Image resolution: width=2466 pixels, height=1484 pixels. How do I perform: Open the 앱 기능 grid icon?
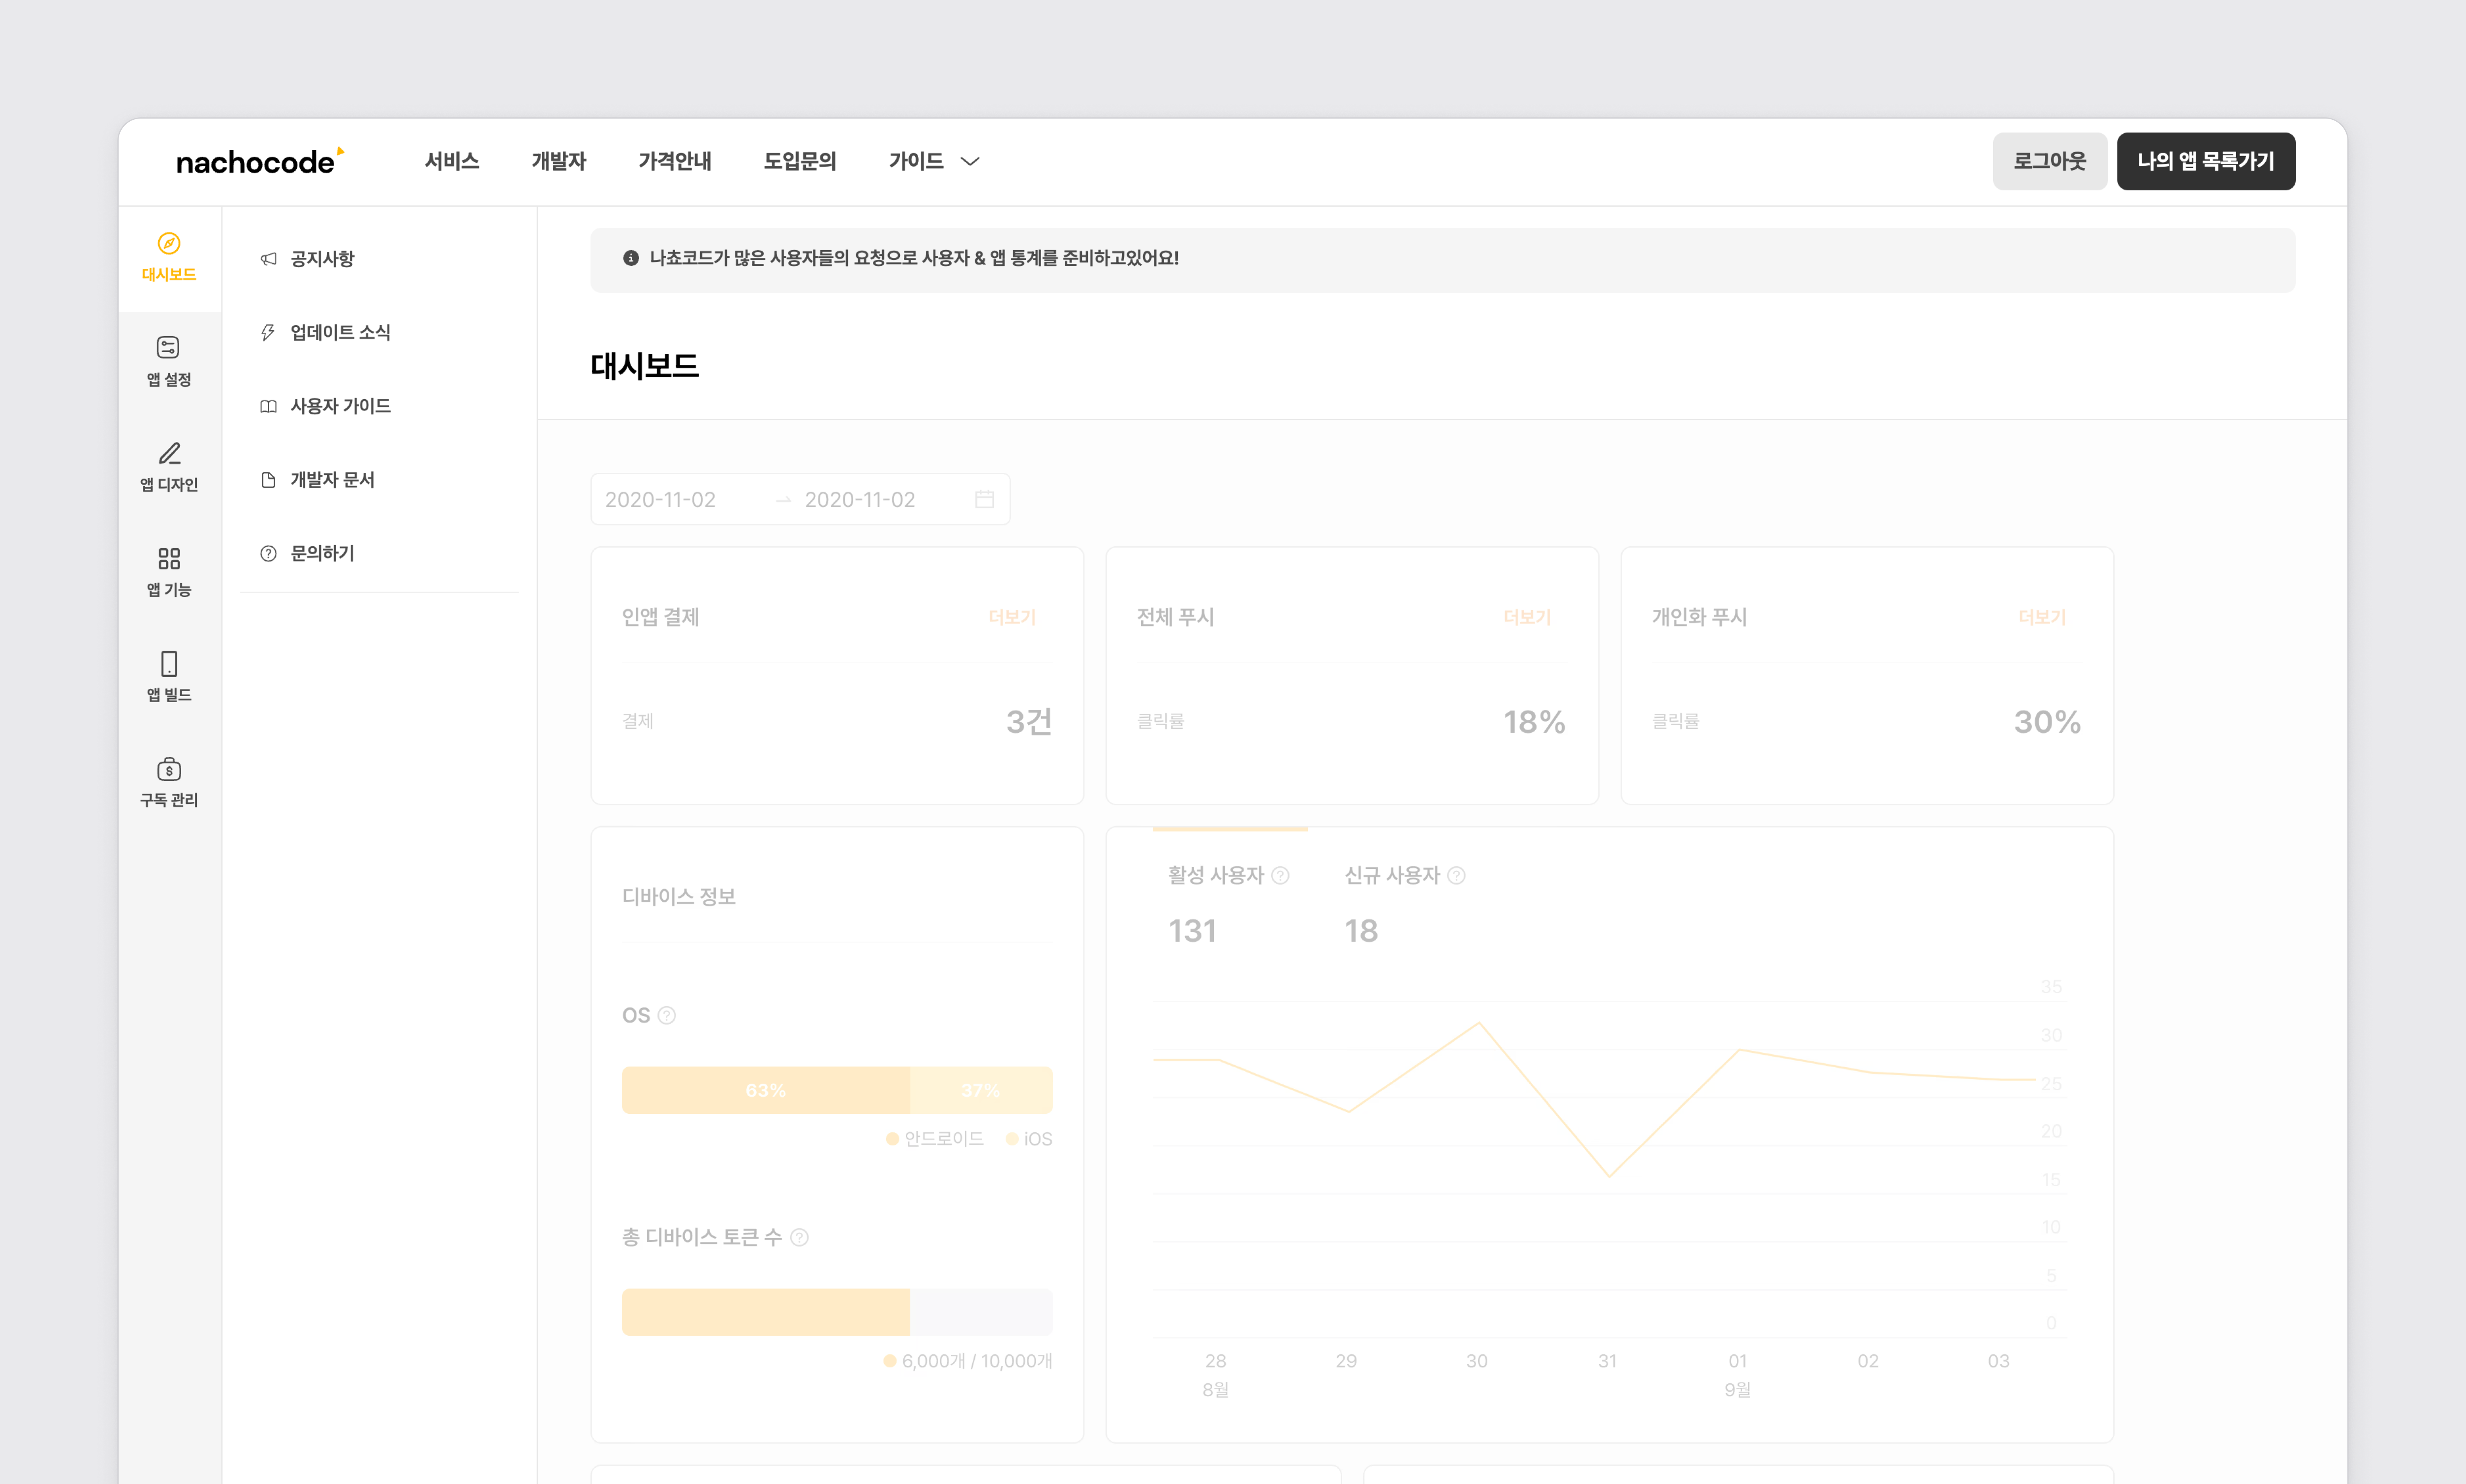pos(169,558)
